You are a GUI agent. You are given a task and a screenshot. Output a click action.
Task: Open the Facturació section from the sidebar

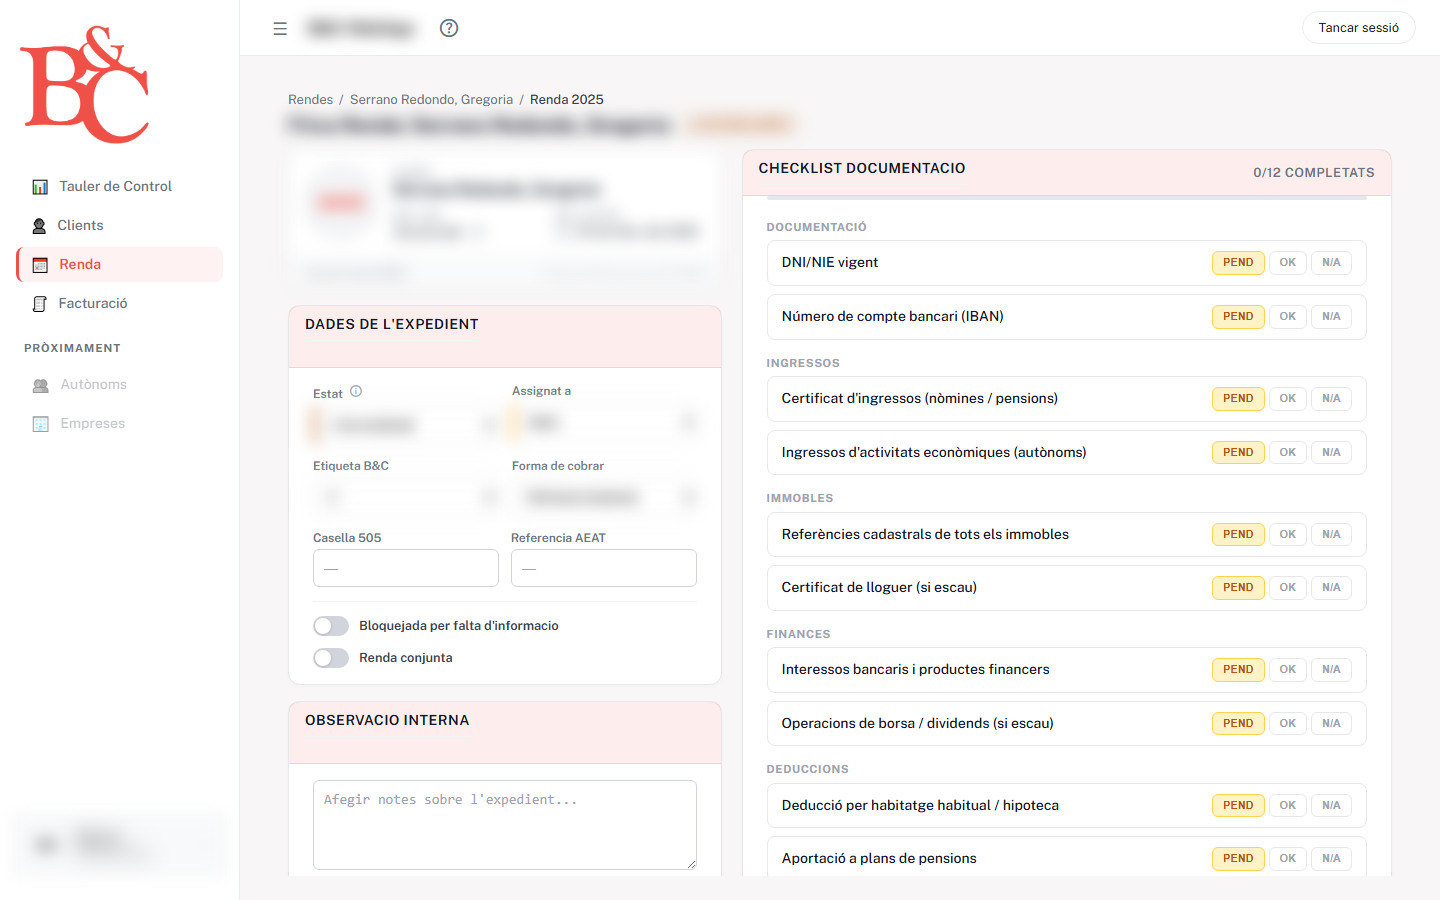pyautogui.click(x=93, y=303)
